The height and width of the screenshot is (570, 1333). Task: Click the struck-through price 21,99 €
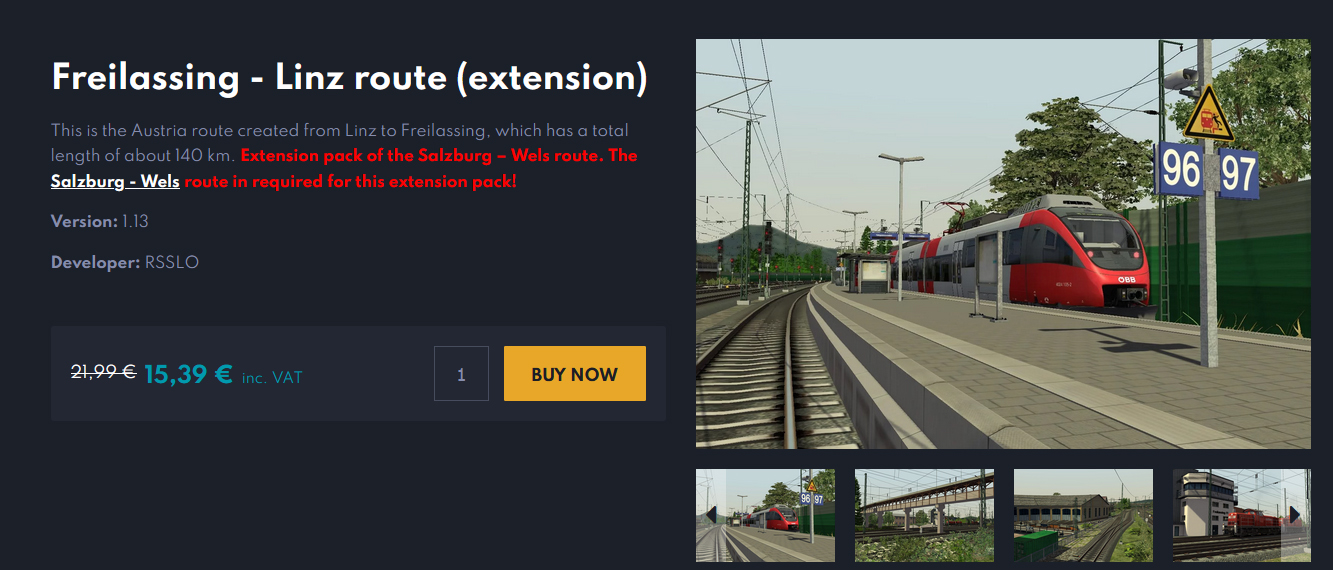103,372
